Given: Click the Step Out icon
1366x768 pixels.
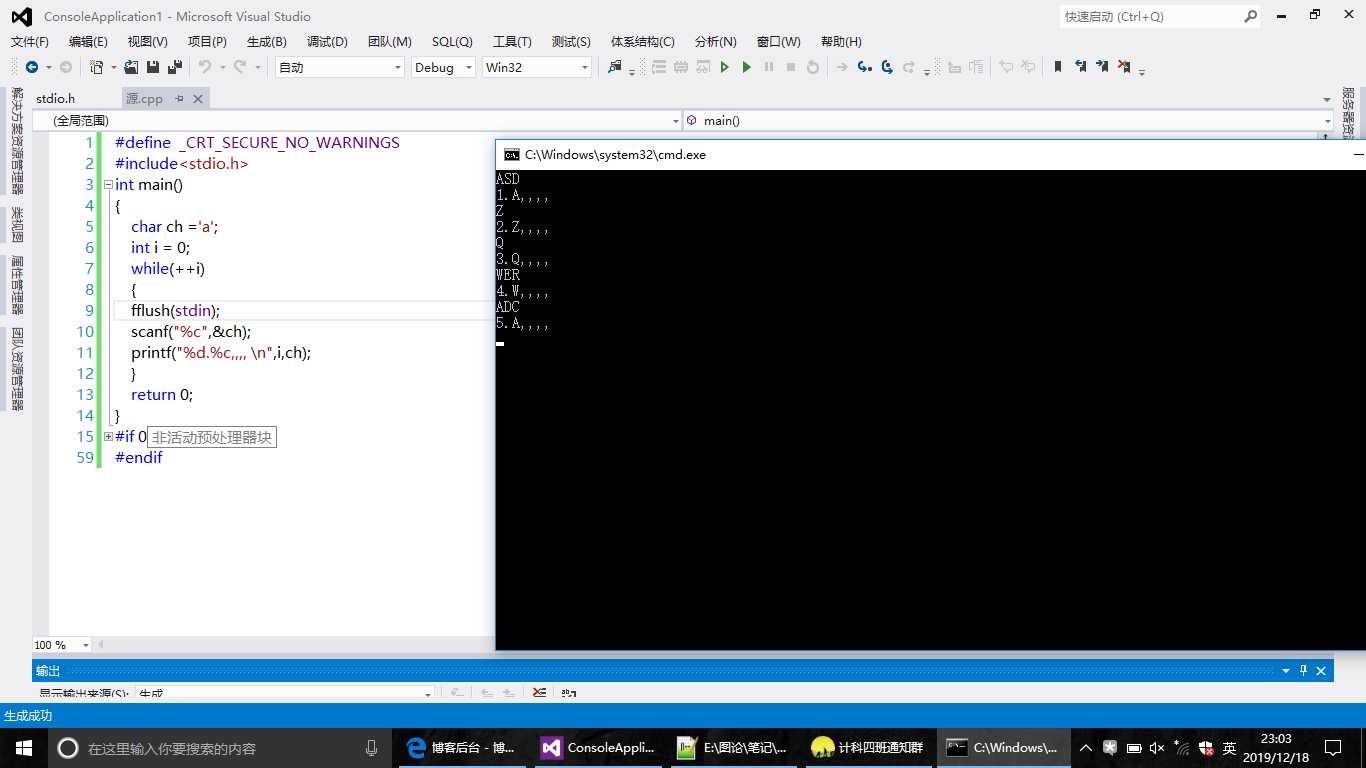Looking at the screenshot, I should point(909,67).
